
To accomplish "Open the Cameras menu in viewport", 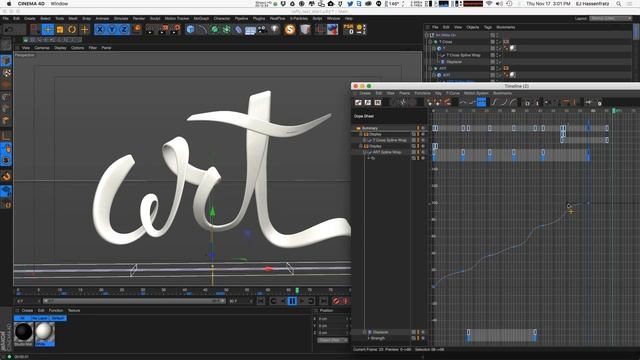I will click(42, 48).
